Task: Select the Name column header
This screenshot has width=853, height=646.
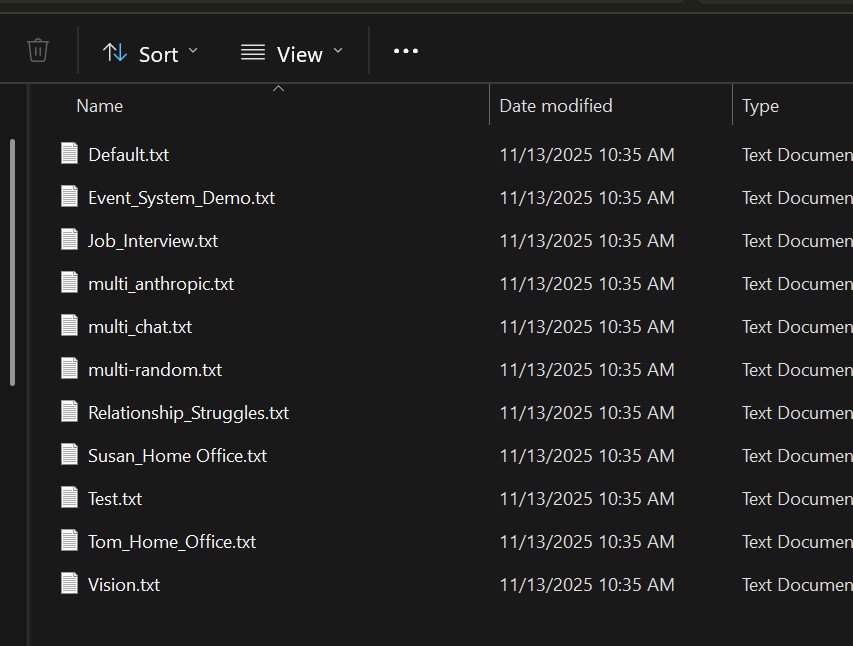Action: pyautogui.click(x=99, y=105)
